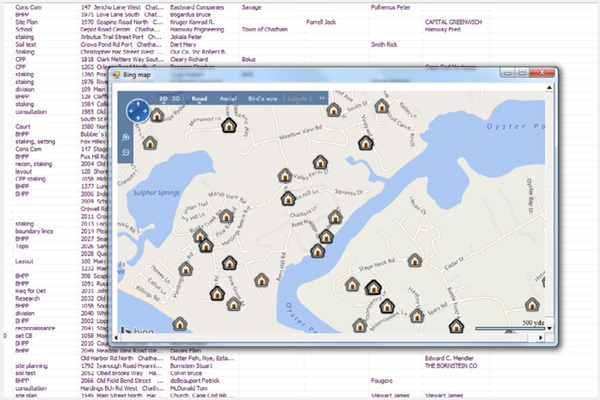The image size is (600, 400).
Task: Select the 'Eastward Companies' cell in background table
Action: pyautogui.click(x=197, y=7)
